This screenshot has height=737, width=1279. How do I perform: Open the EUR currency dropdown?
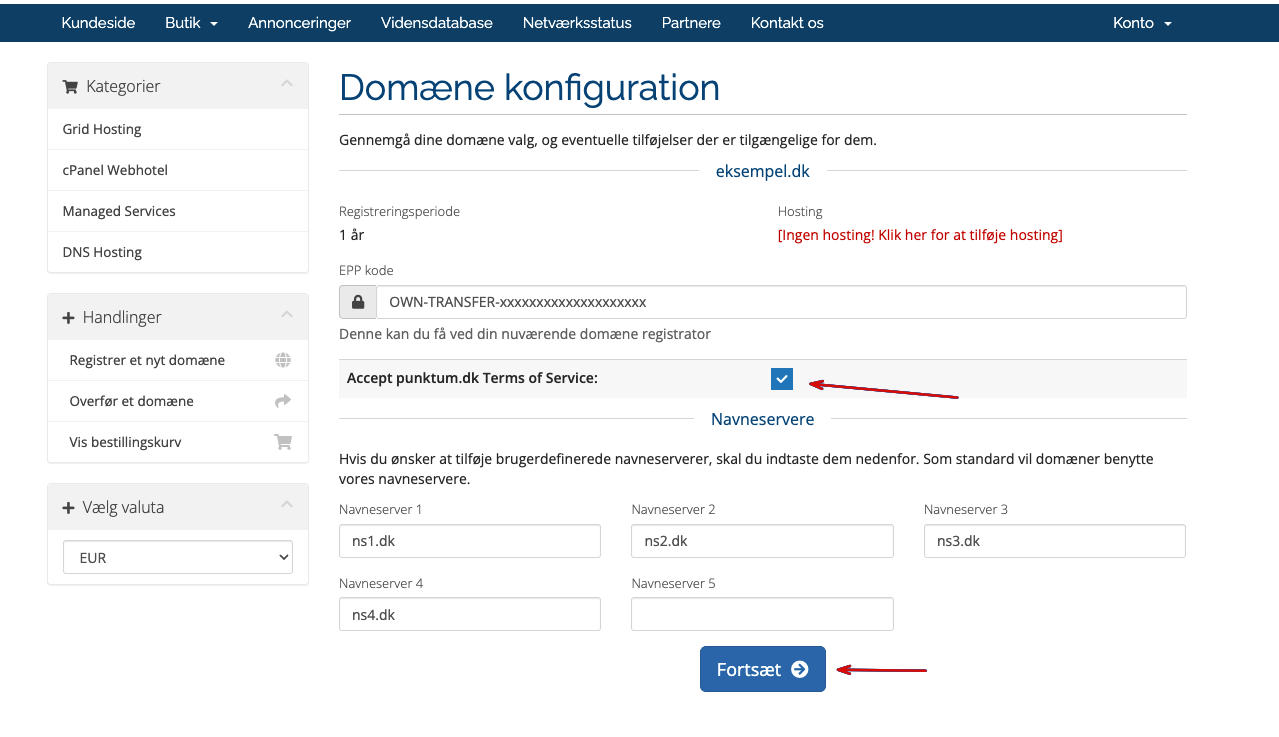point(178,558)
